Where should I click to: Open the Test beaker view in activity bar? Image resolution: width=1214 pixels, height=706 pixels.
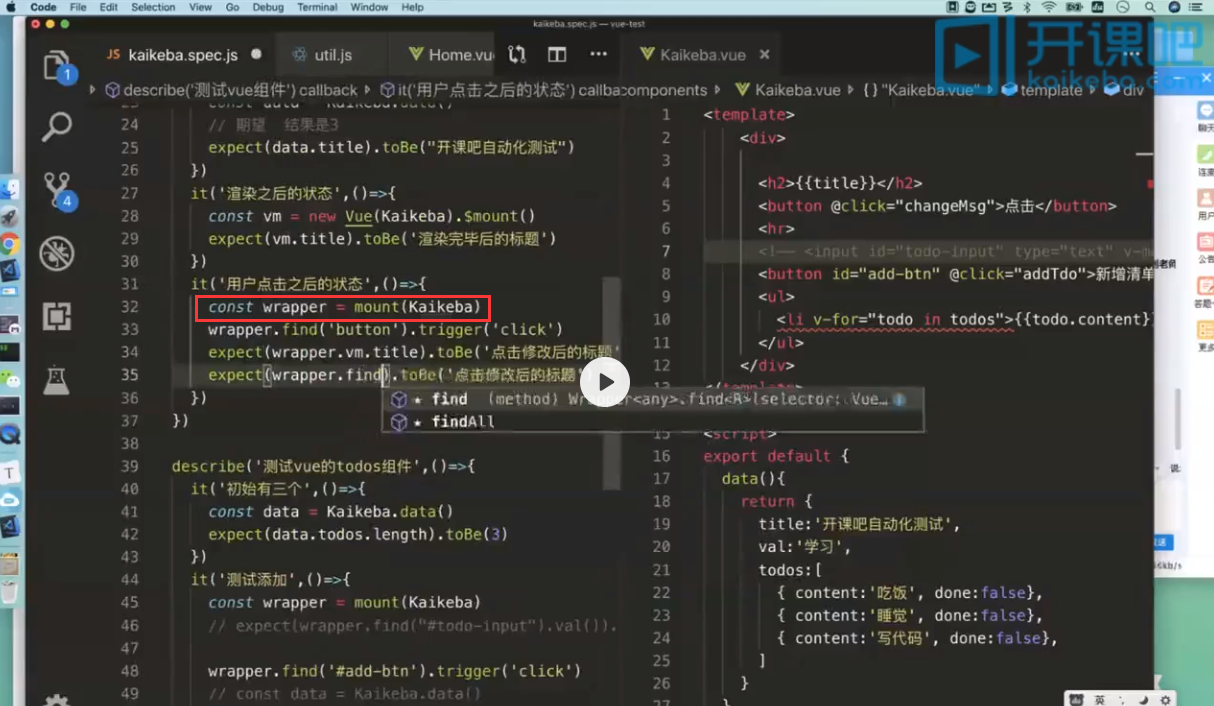pos(57,378)
